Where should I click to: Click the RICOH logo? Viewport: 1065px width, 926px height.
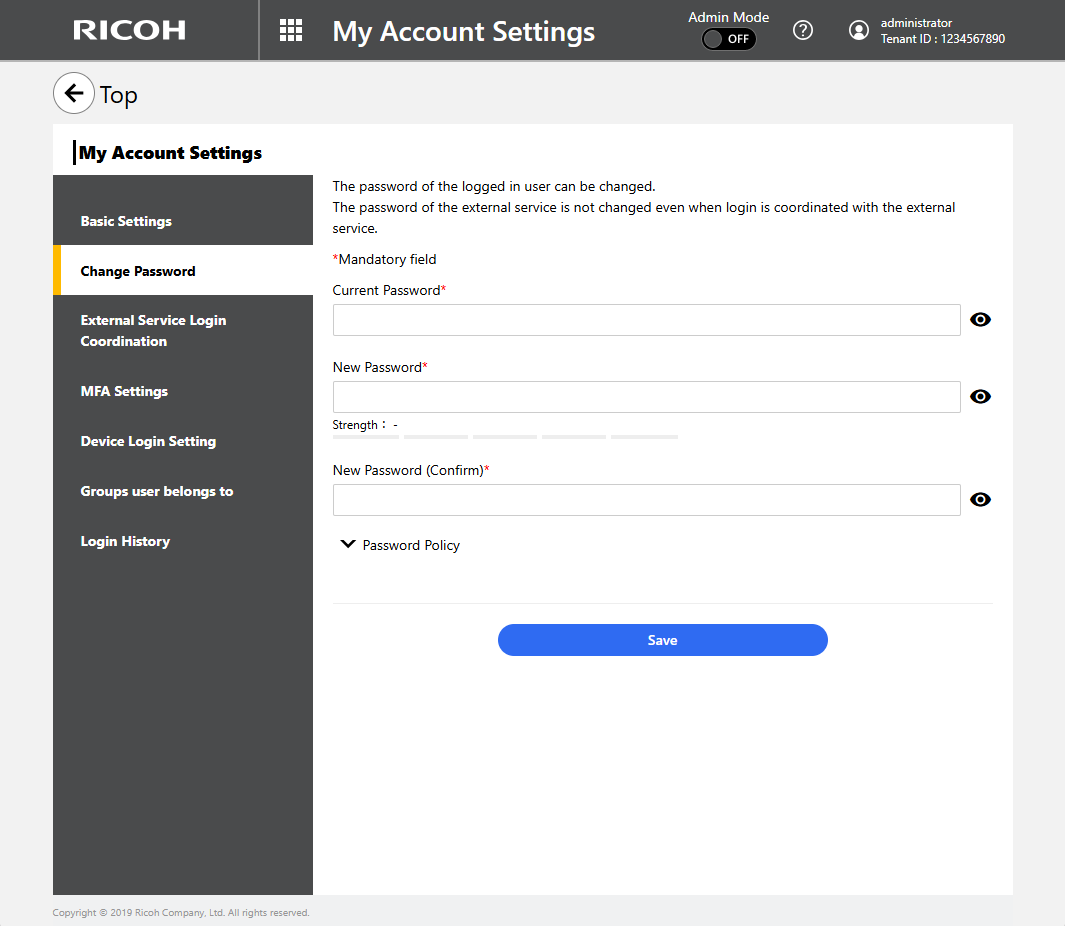click(129, 30)
